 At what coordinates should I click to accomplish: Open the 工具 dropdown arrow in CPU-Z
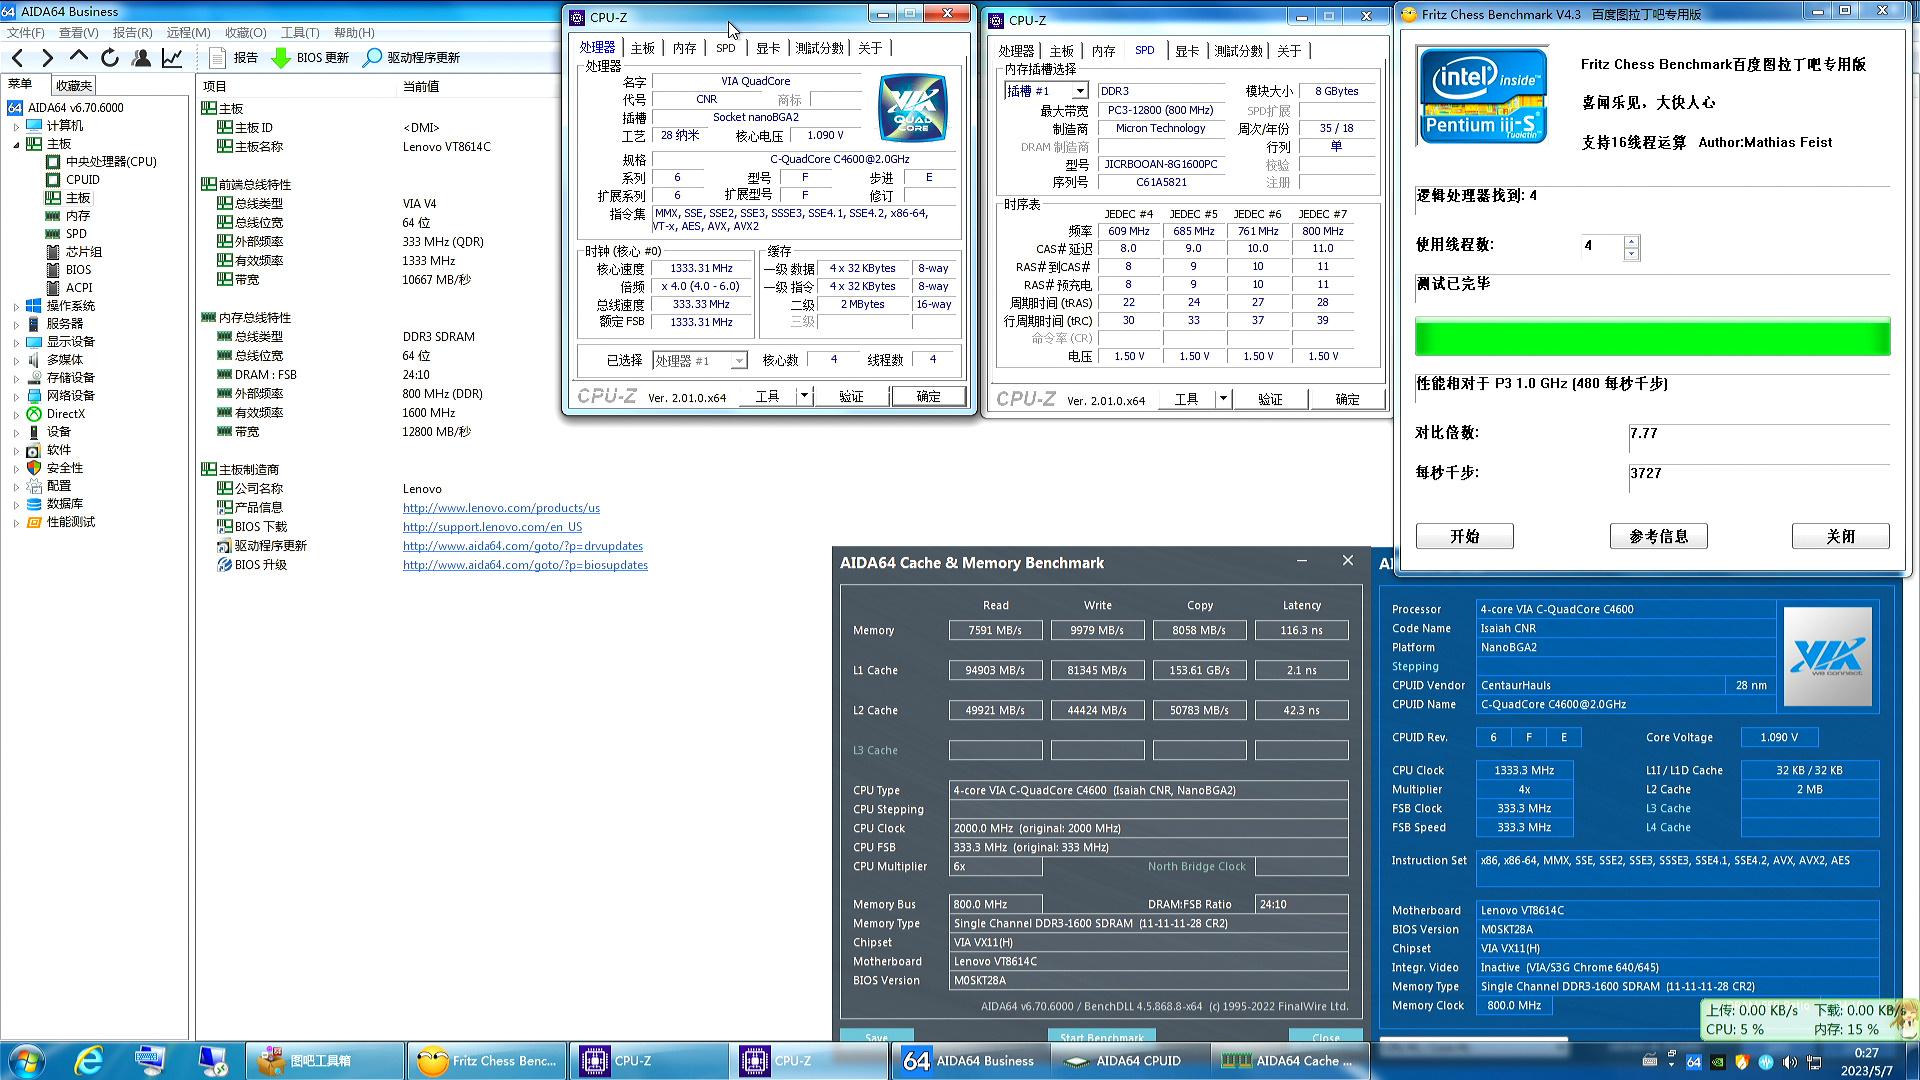coord(804,397)
